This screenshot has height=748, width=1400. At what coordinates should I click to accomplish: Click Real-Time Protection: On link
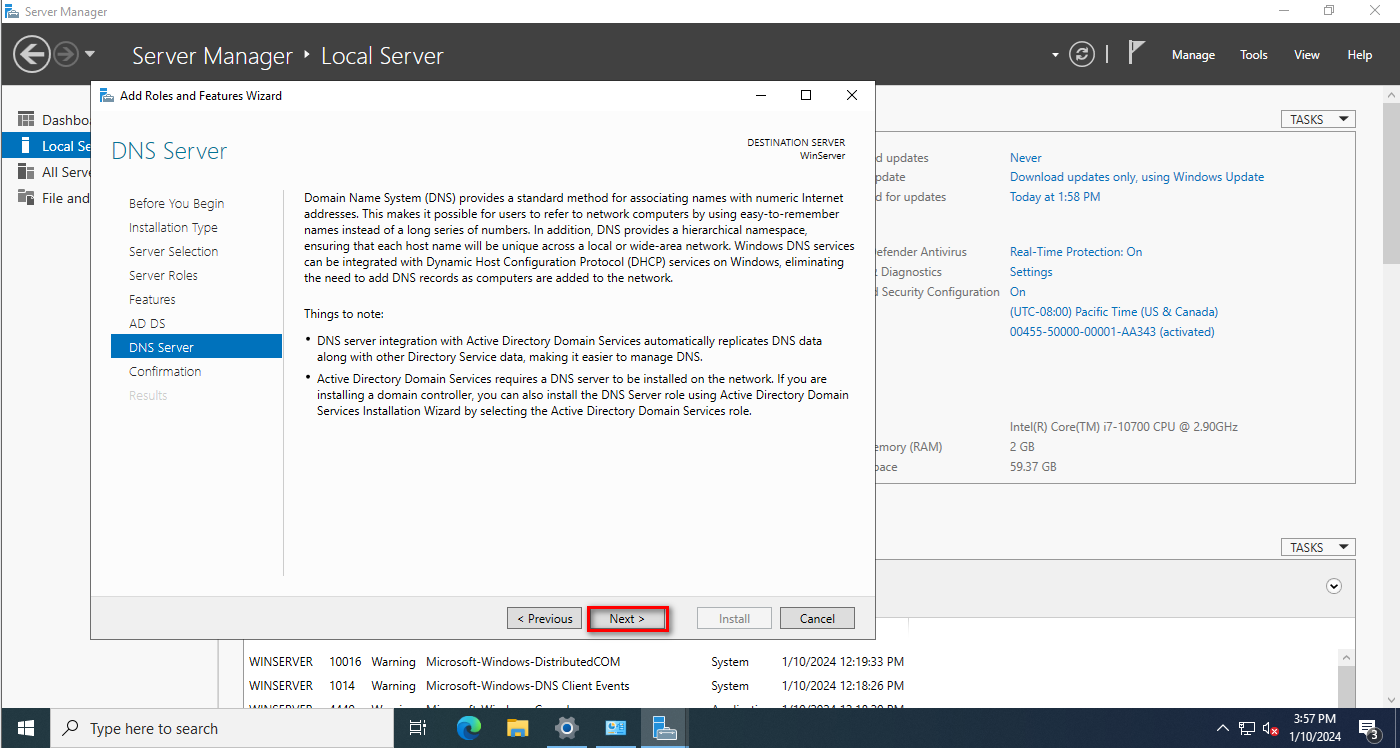pyautogui.click(x=1075, y=252)
